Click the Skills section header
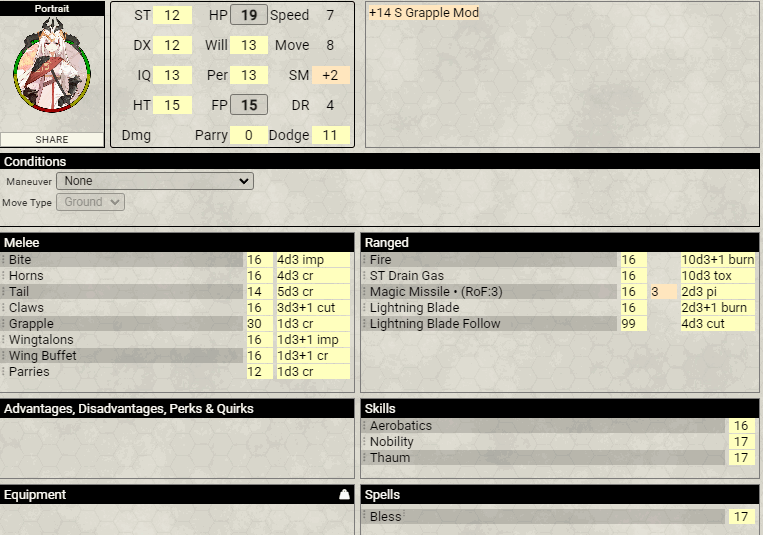The height and width of the screenshot is (535, 763). (x=560, y=408)
